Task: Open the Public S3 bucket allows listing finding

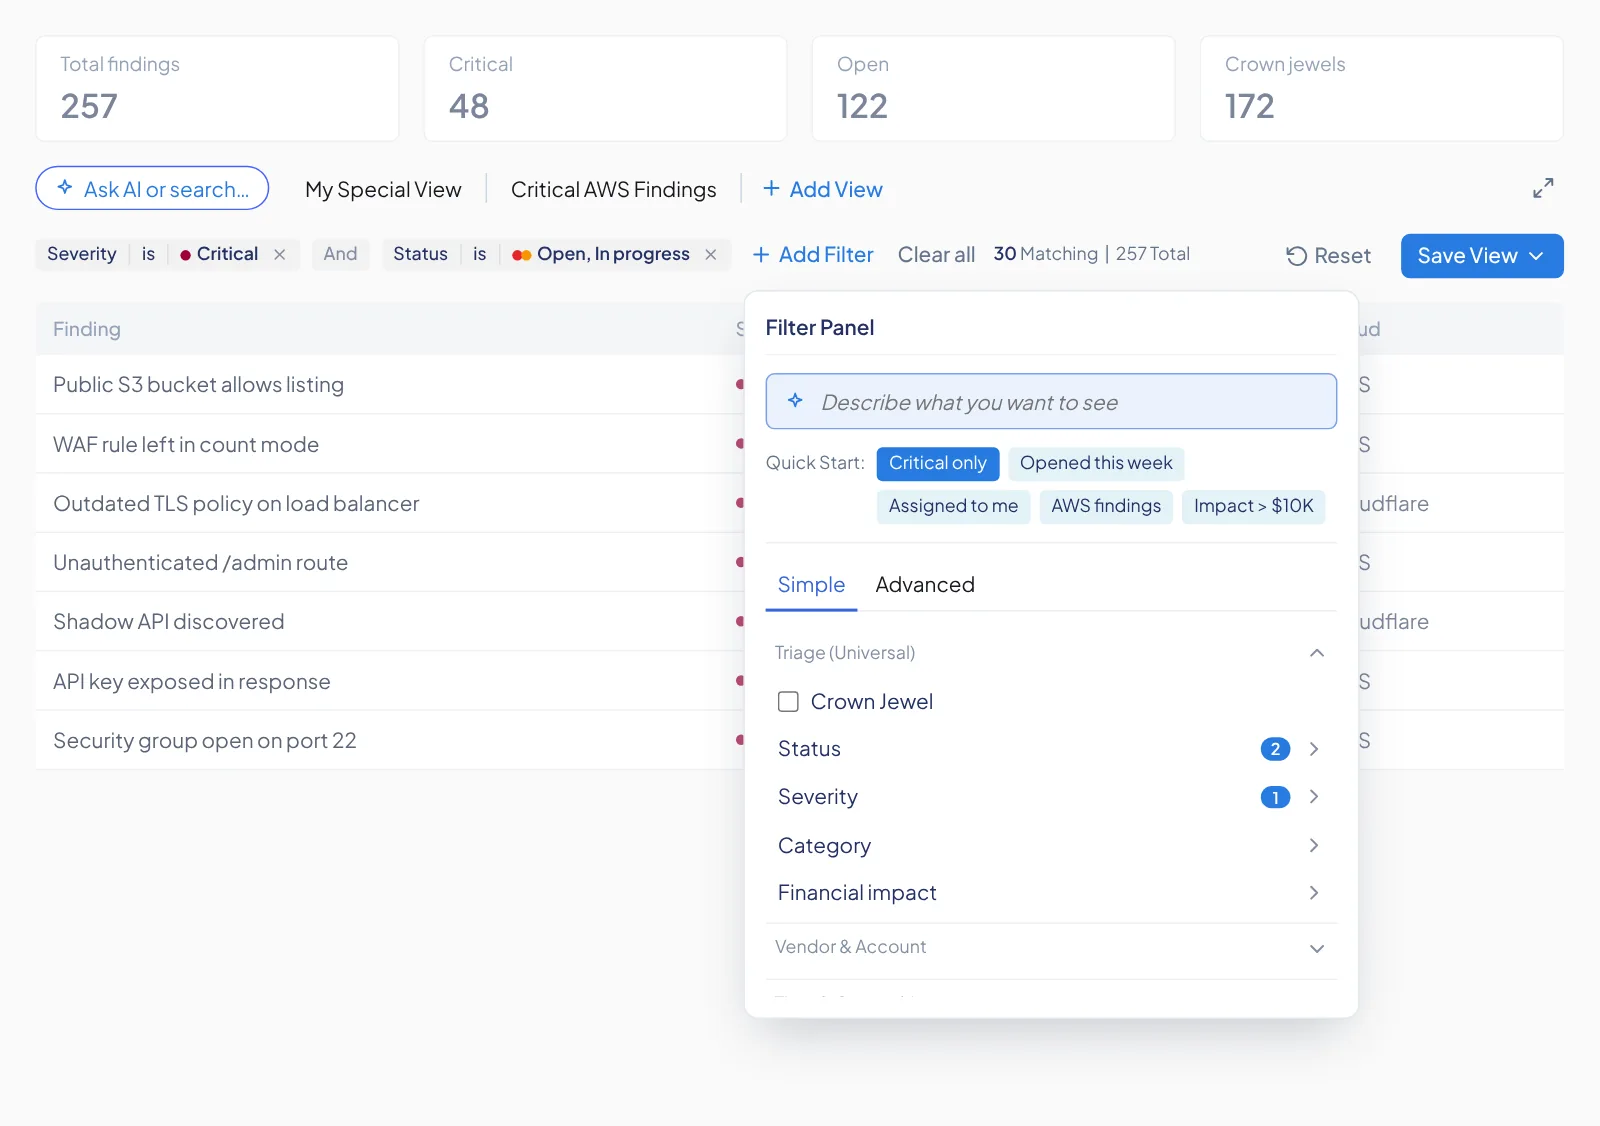Action: click(198, 385)
